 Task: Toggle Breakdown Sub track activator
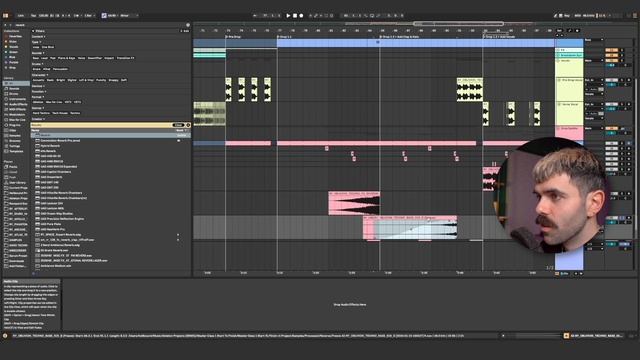pyautogui.click(x=611, y=55)
